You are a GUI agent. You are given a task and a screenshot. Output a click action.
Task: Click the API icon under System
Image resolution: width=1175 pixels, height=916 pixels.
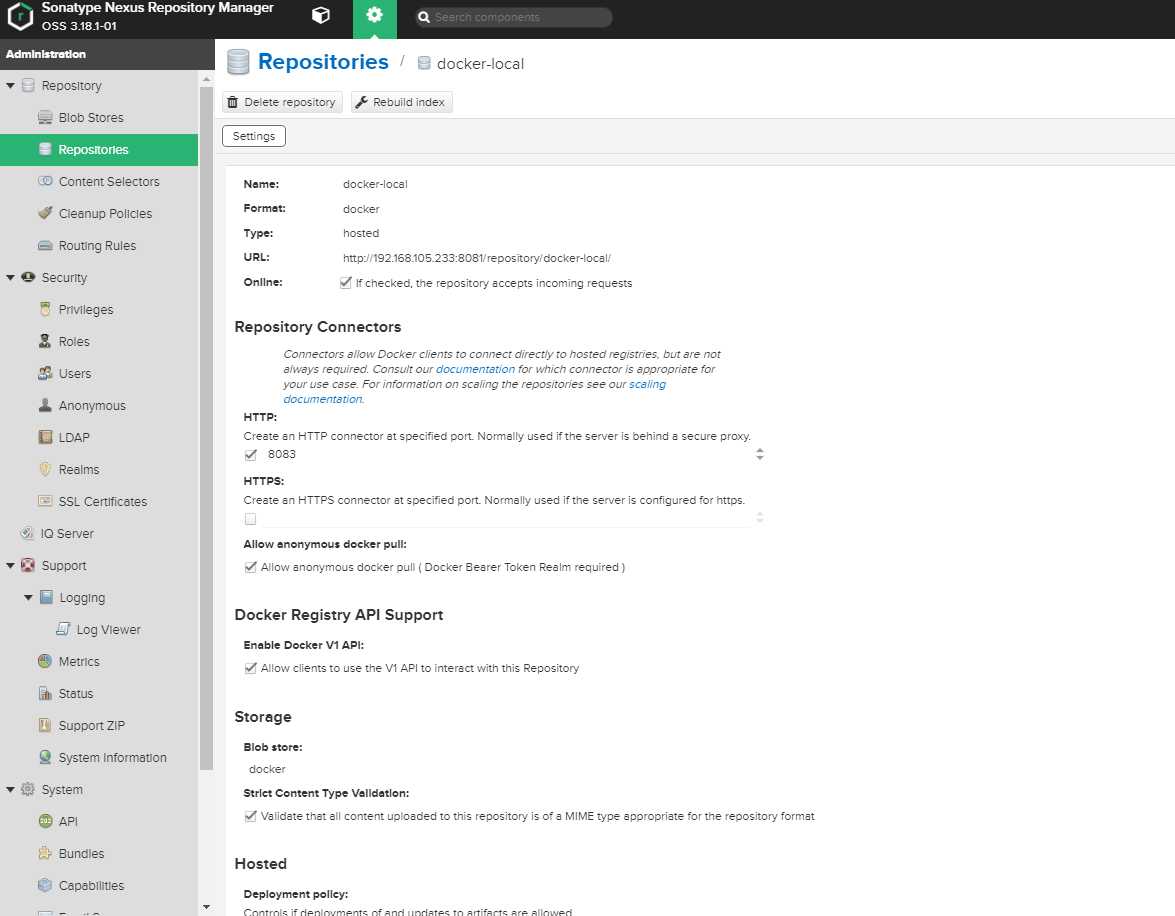(x=45, y=822)
